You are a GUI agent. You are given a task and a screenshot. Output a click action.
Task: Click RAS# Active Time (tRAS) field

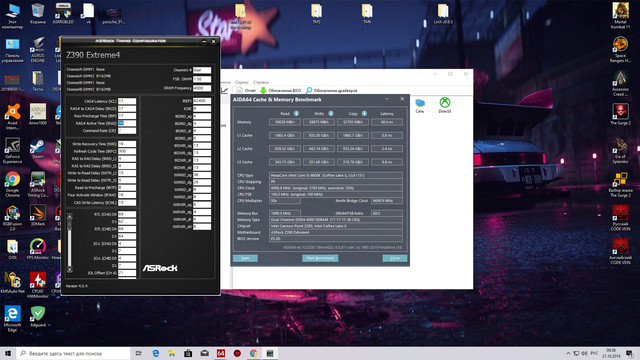(127, 123)
